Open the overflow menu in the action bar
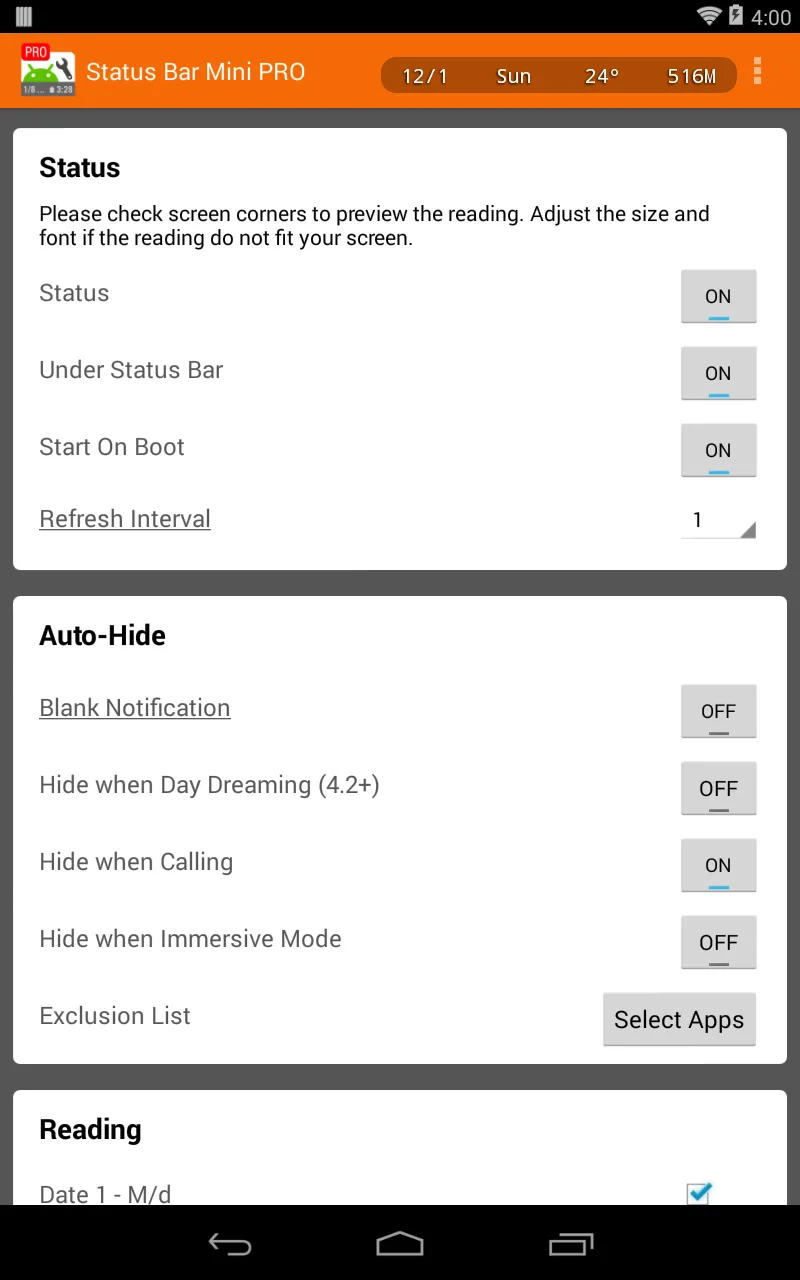800x1280 pixels. tap(757, 72)
